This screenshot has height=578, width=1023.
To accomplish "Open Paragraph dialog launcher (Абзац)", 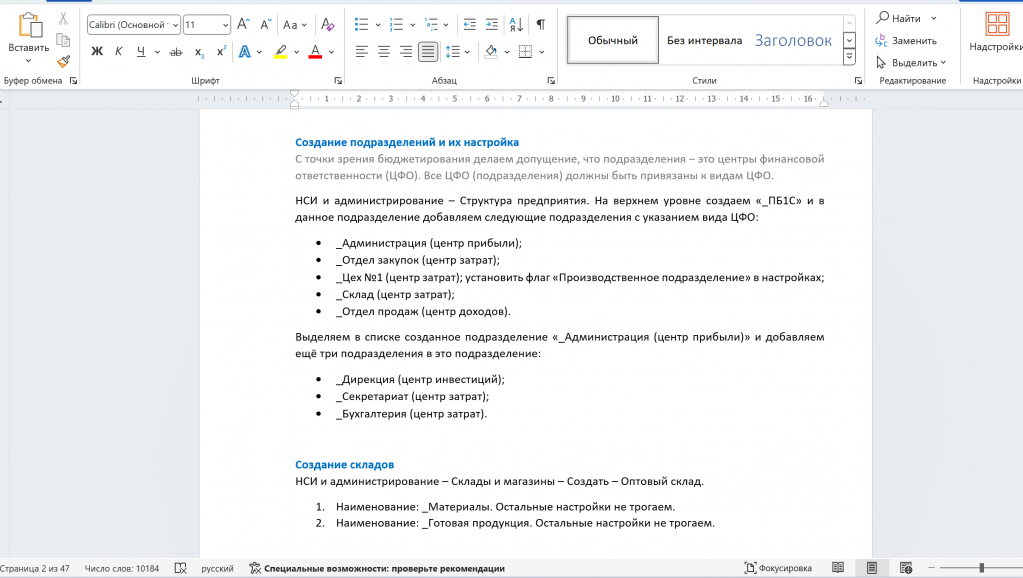I will [x=551, y=81].
